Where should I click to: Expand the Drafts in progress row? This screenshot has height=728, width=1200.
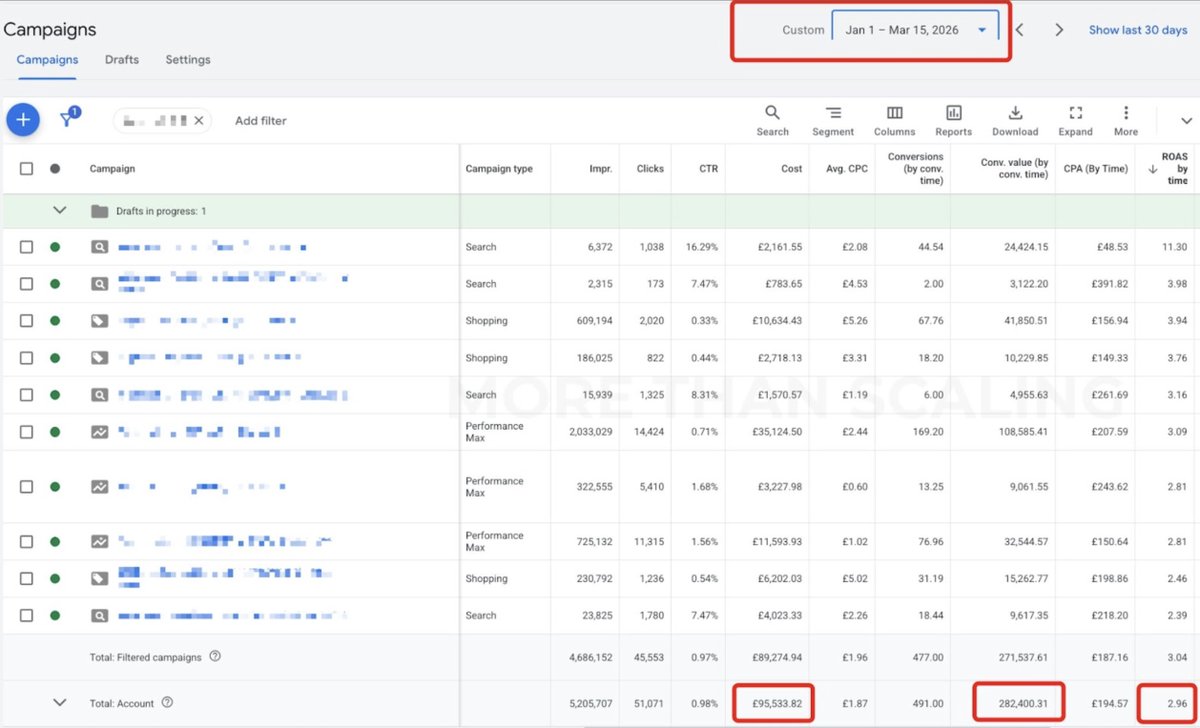click(x=59, y=211)
